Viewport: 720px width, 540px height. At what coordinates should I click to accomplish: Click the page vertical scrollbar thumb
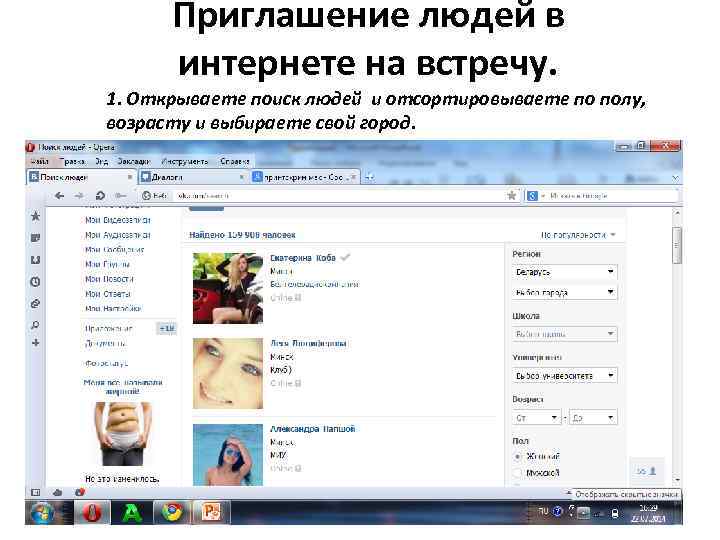(x=676, y=245)
